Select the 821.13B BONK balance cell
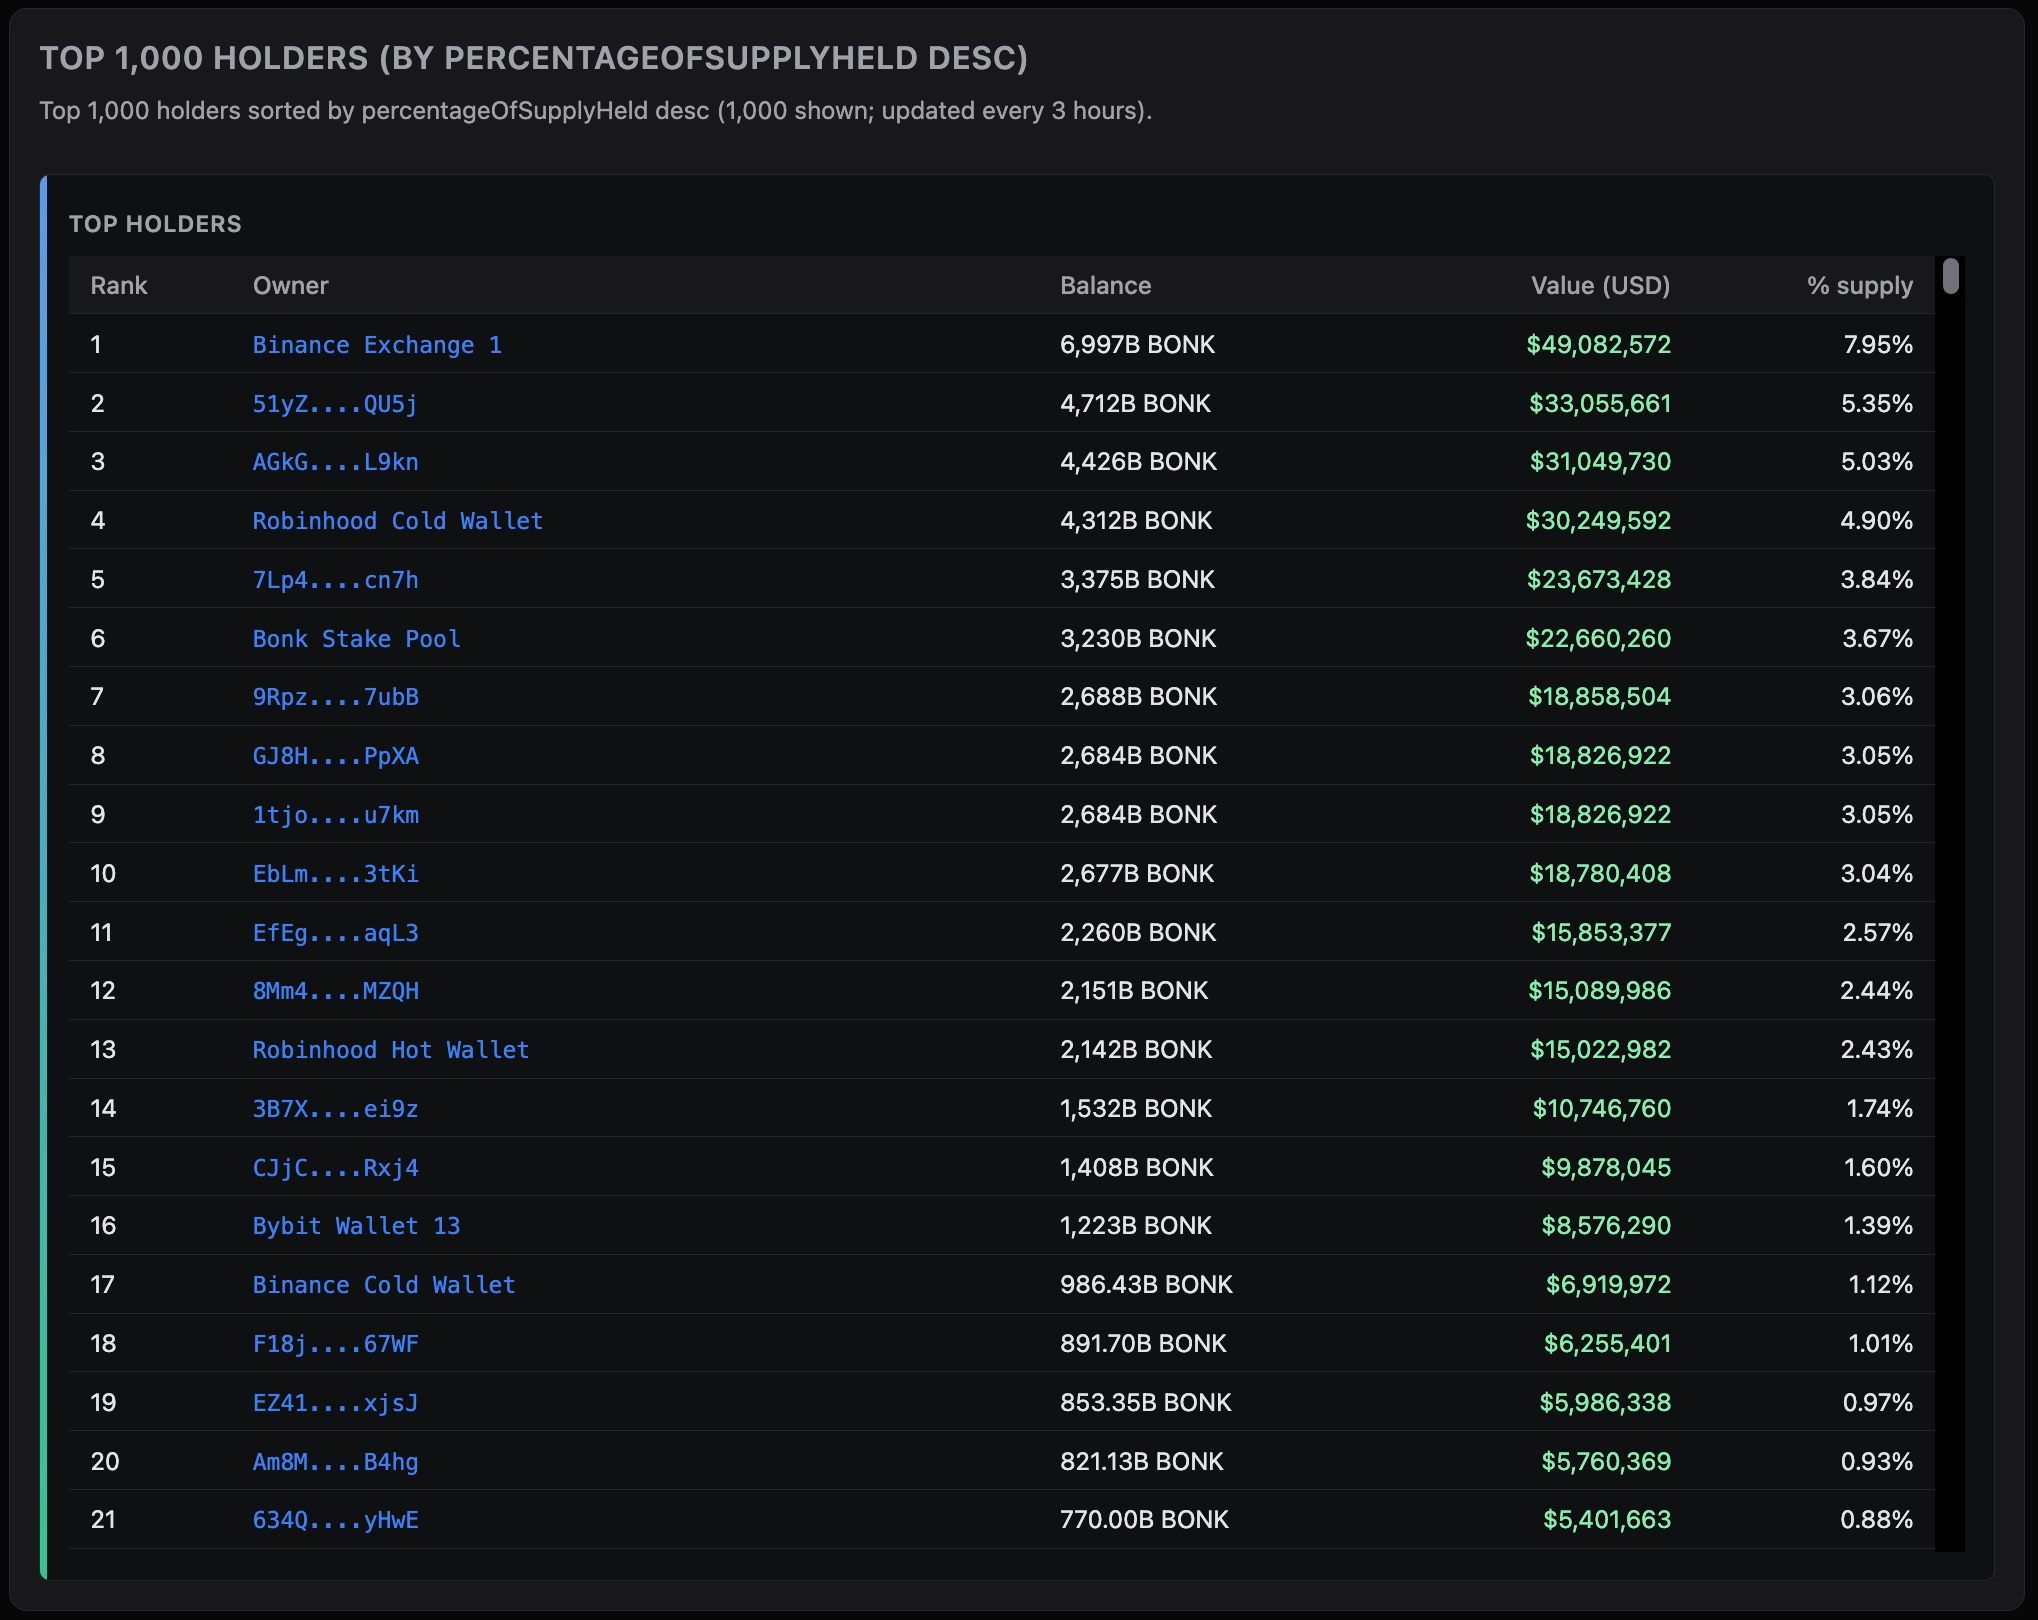2038x1620 pixels. coord(1142,1462)
